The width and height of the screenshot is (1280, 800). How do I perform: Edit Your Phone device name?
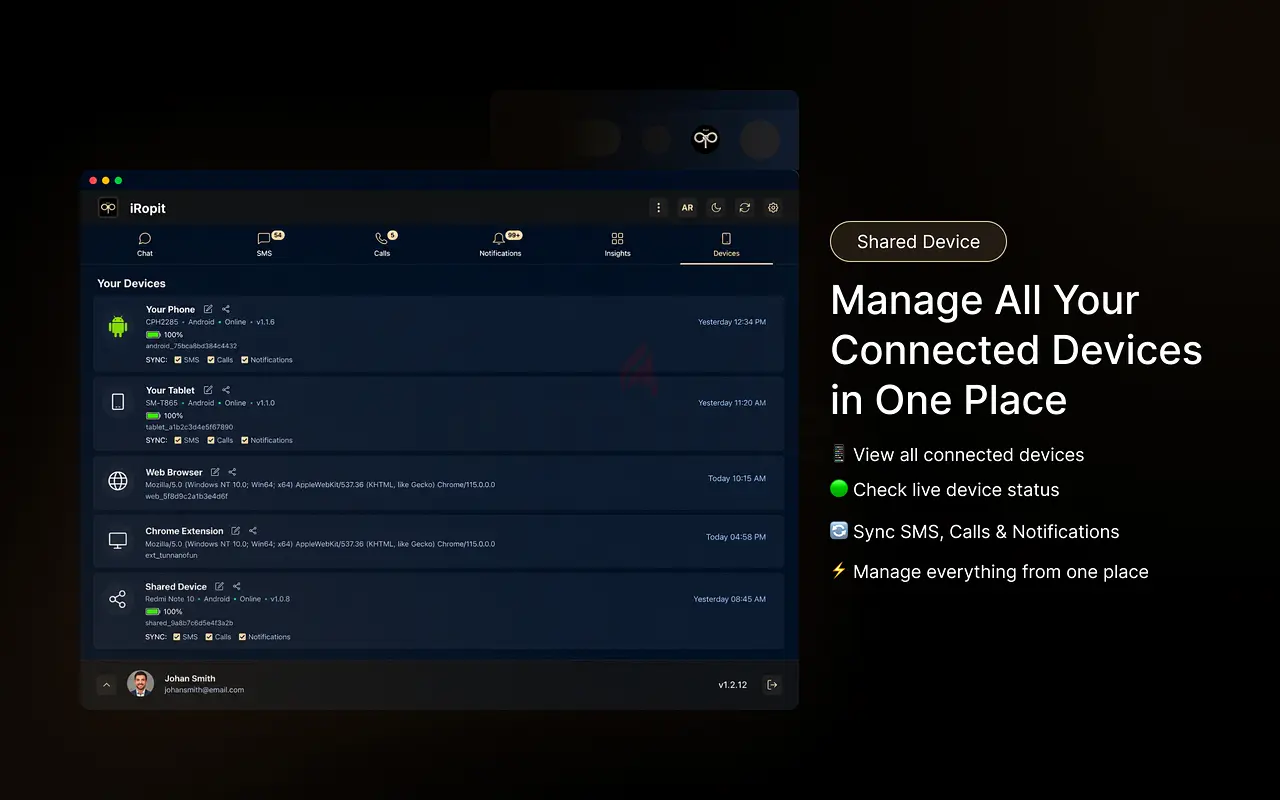coord(208,309)
